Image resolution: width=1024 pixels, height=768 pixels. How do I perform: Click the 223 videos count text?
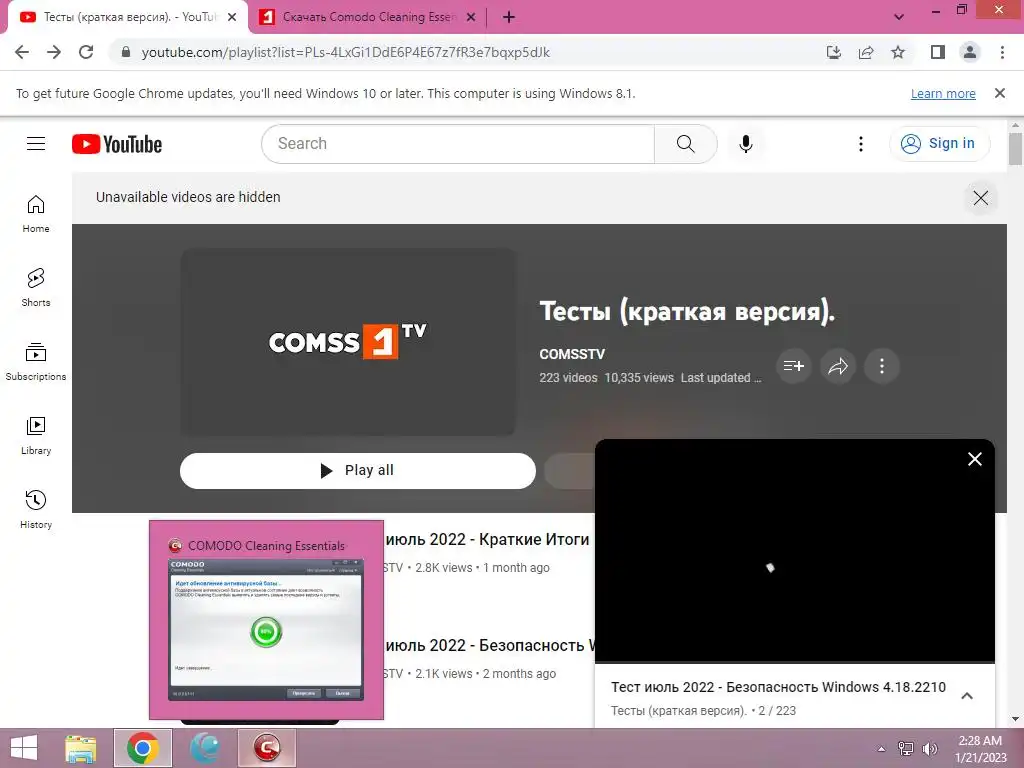[568, 377]
